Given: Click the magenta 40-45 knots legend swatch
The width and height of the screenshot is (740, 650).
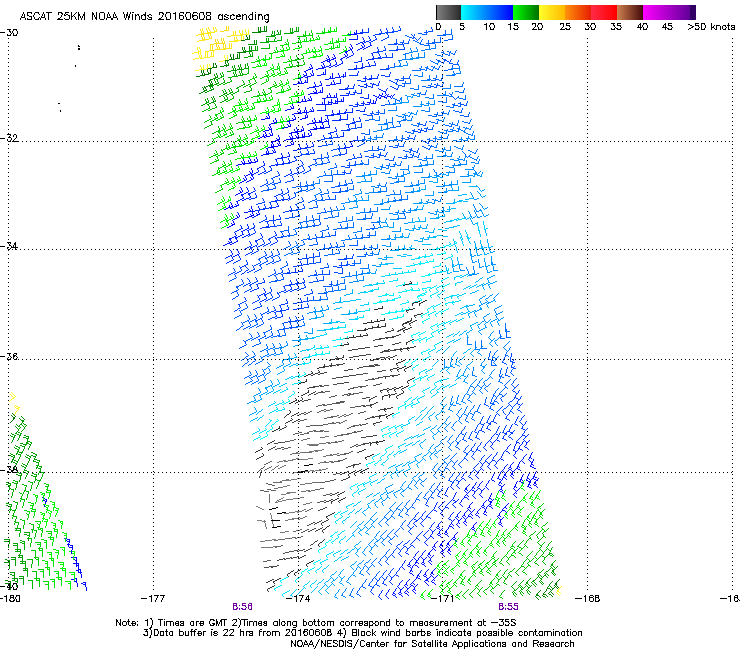Looking at the screenshot, I should click(656, 12).
